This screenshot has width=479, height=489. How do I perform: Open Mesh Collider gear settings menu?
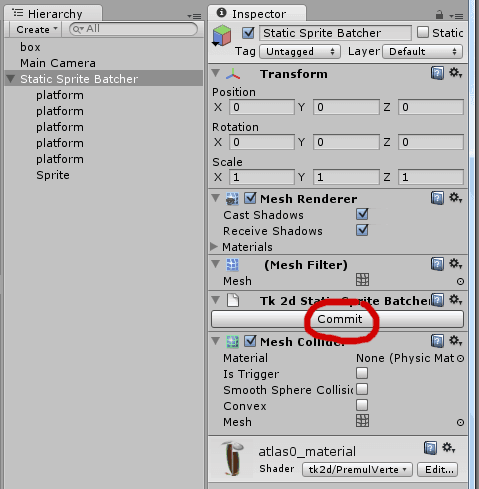455,341
